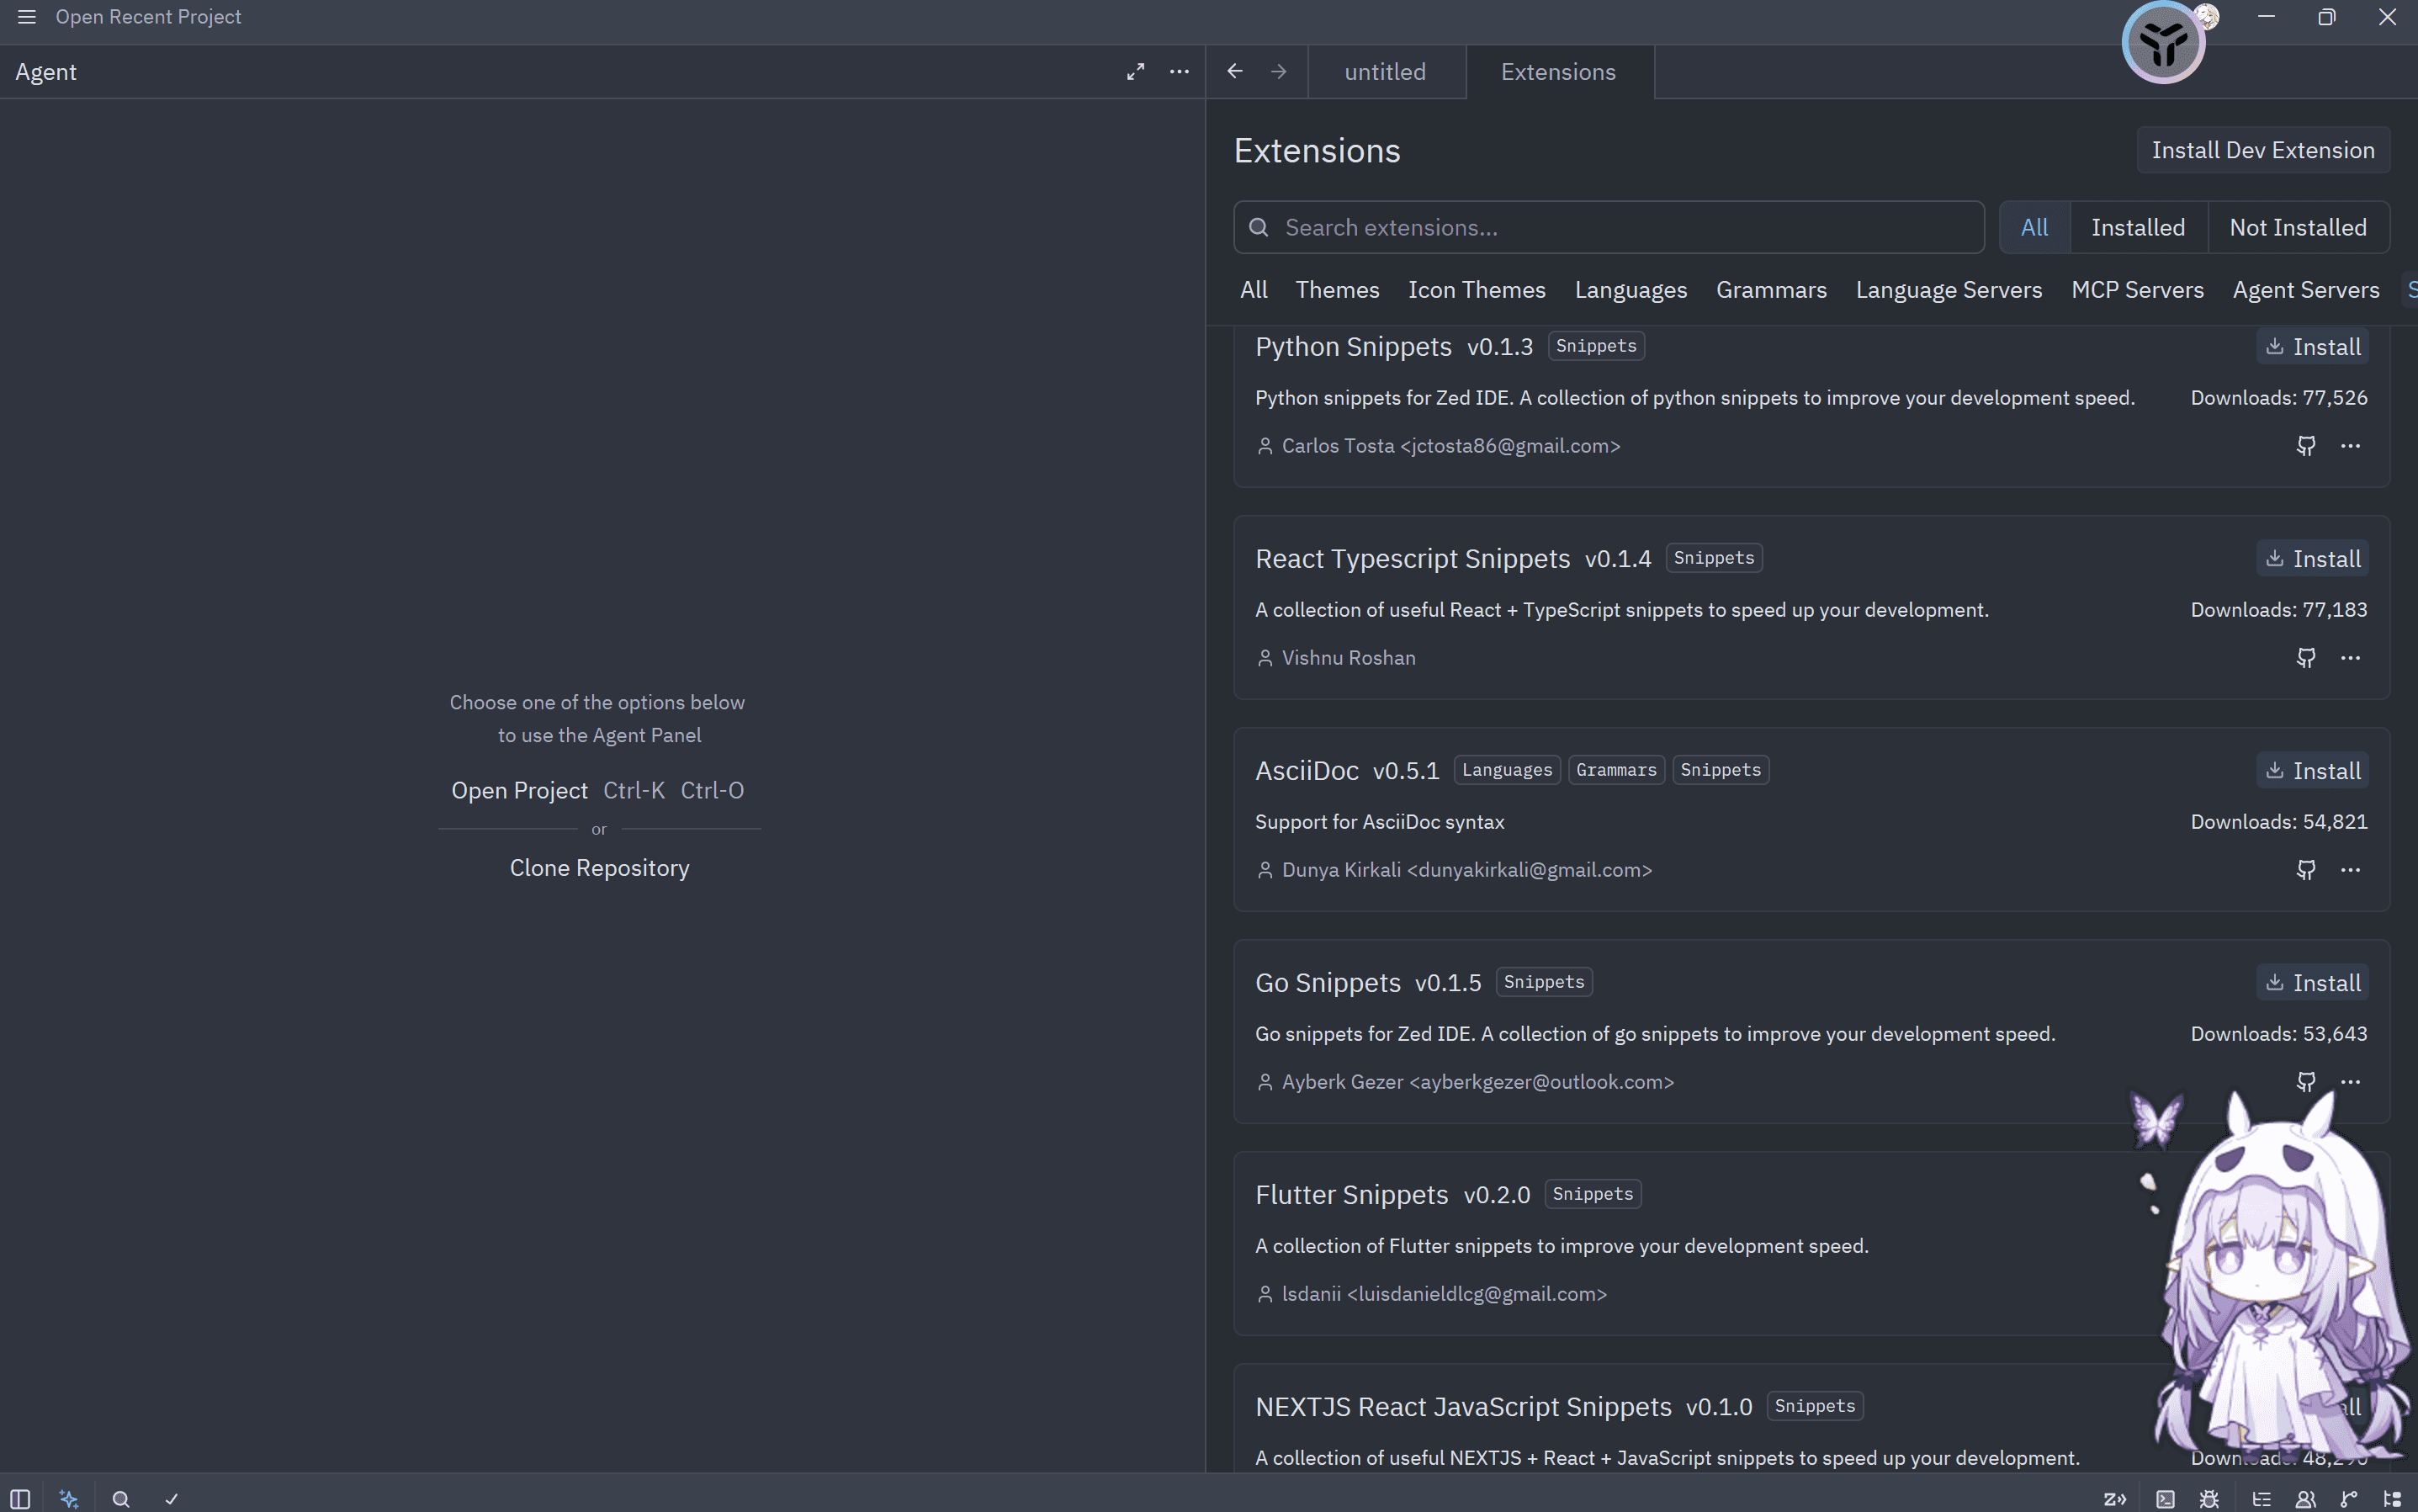Go forward using the right arrow
The image size is (2418, 1512).
(1279, 71)
